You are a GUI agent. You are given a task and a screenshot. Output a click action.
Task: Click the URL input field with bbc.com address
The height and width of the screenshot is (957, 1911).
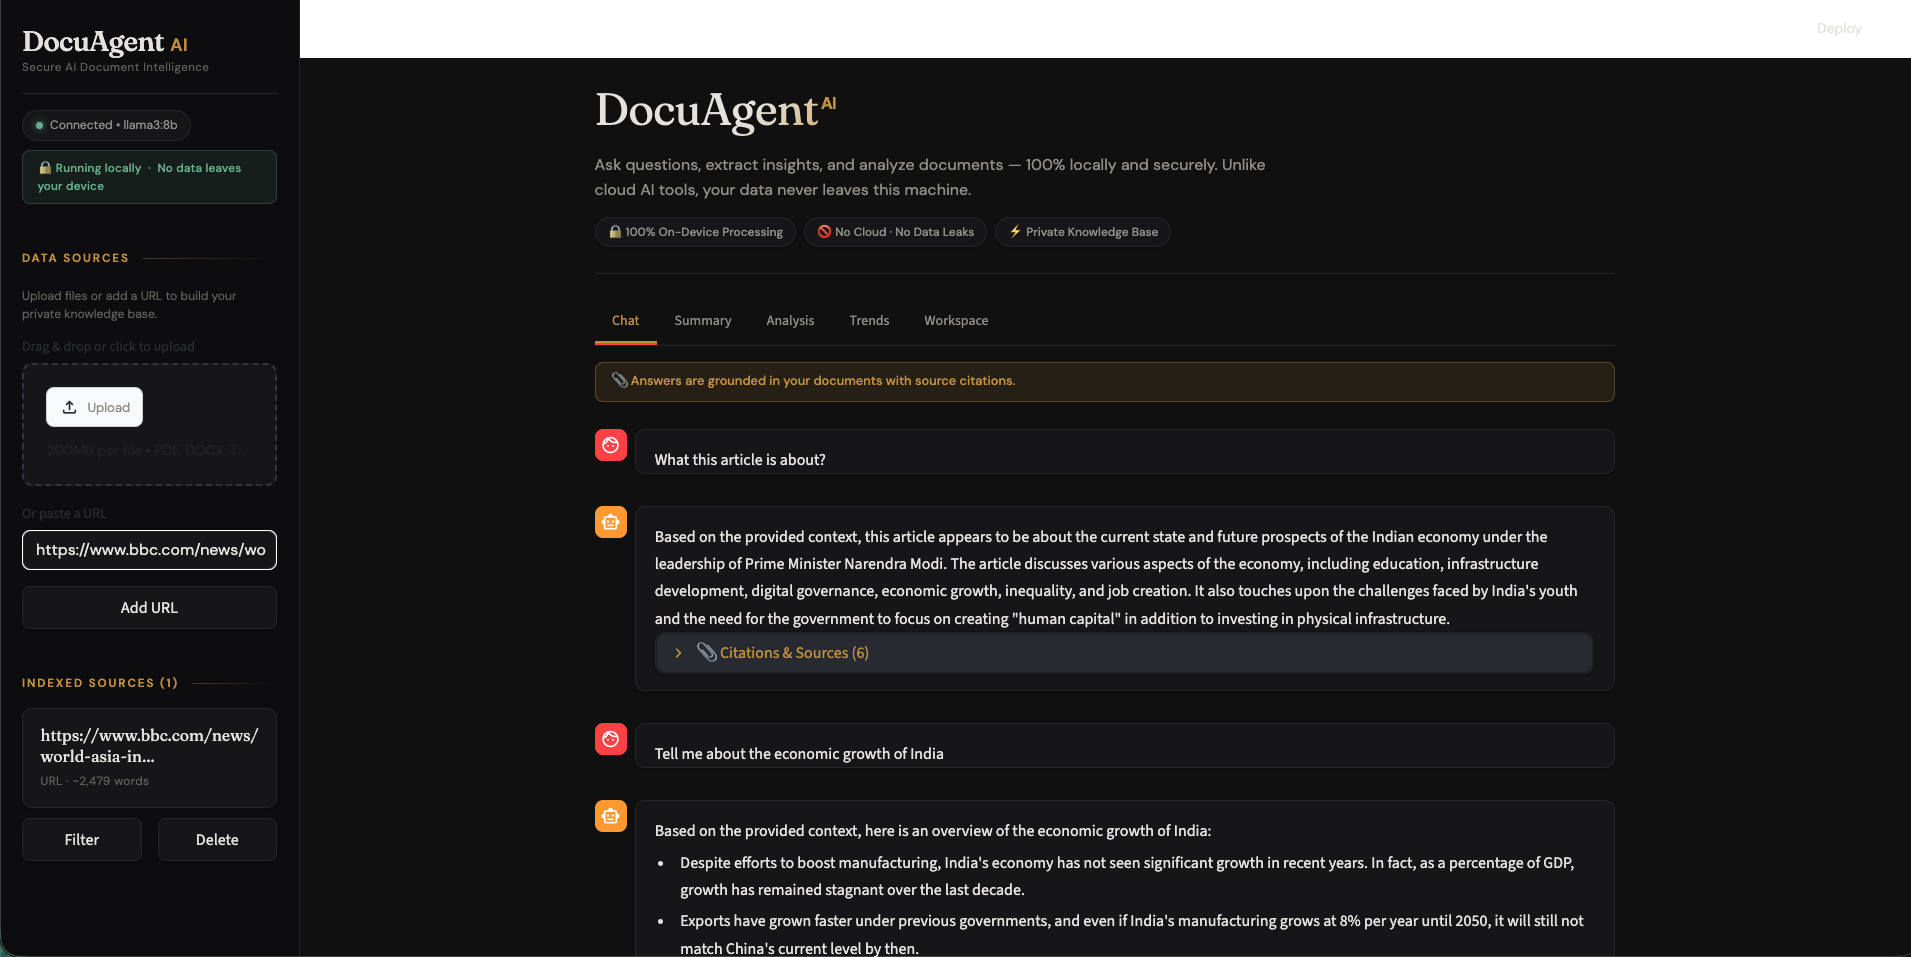coord(149,550)
